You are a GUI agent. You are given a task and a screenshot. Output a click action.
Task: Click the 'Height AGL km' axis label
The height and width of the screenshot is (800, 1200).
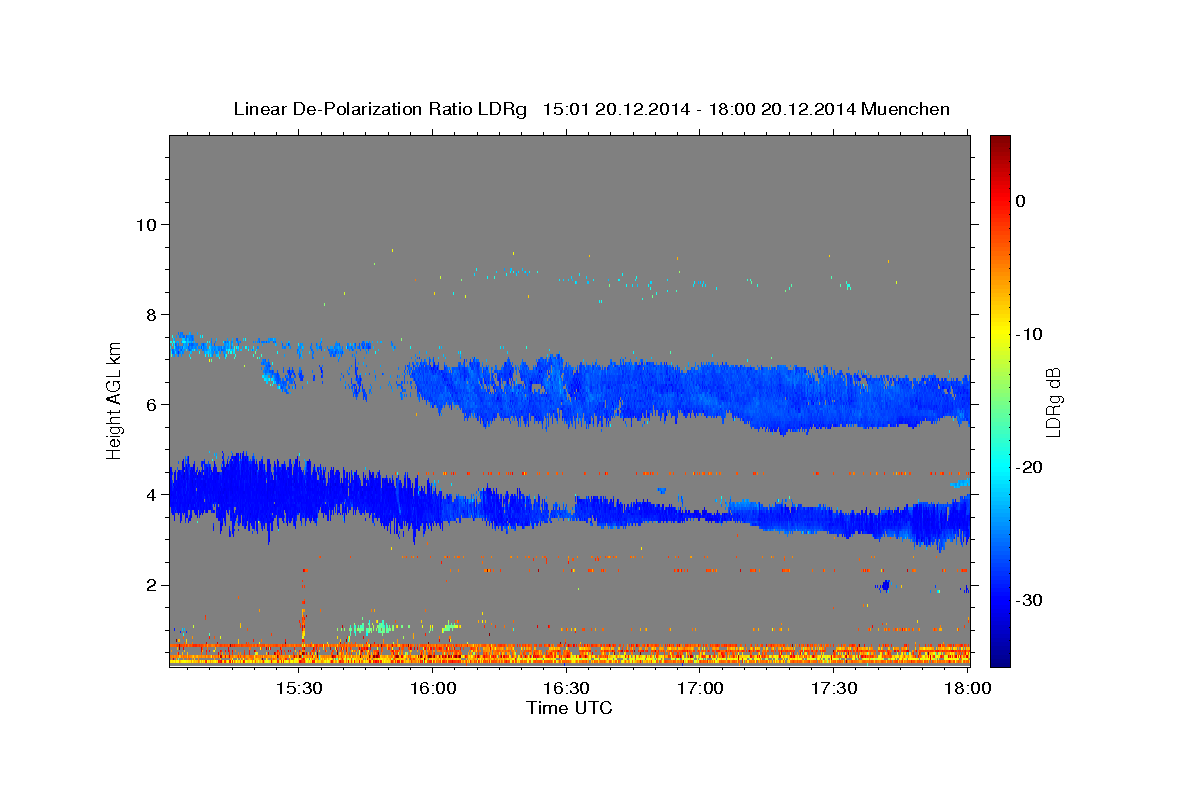click(x=115, y=401)
